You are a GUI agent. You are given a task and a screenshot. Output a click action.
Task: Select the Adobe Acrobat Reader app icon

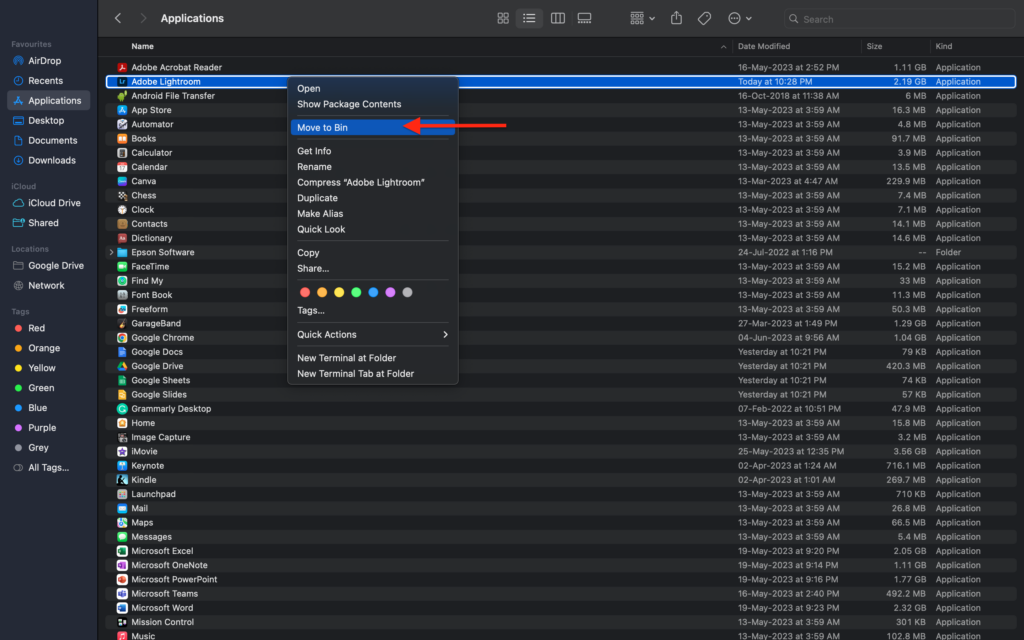click(x=122, y=67)
